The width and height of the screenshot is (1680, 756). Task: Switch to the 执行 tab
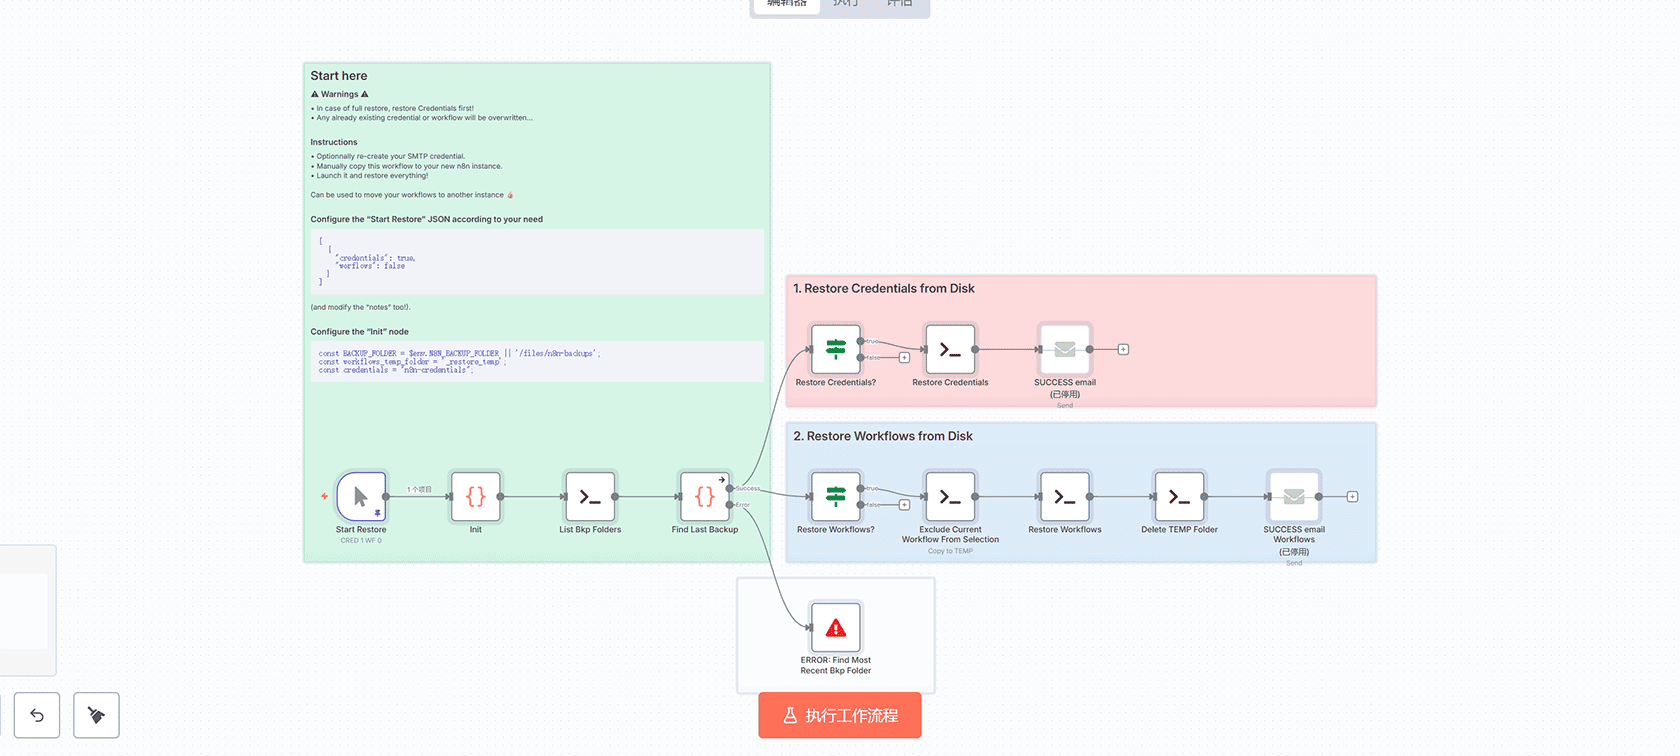click(x=845, y=4)
